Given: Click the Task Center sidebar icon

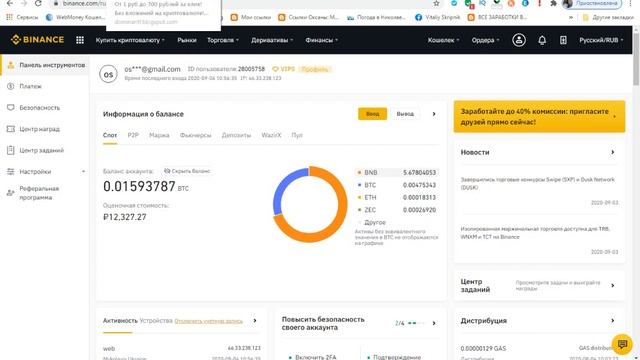Looking at the screenshot, I should coord(11,150).
